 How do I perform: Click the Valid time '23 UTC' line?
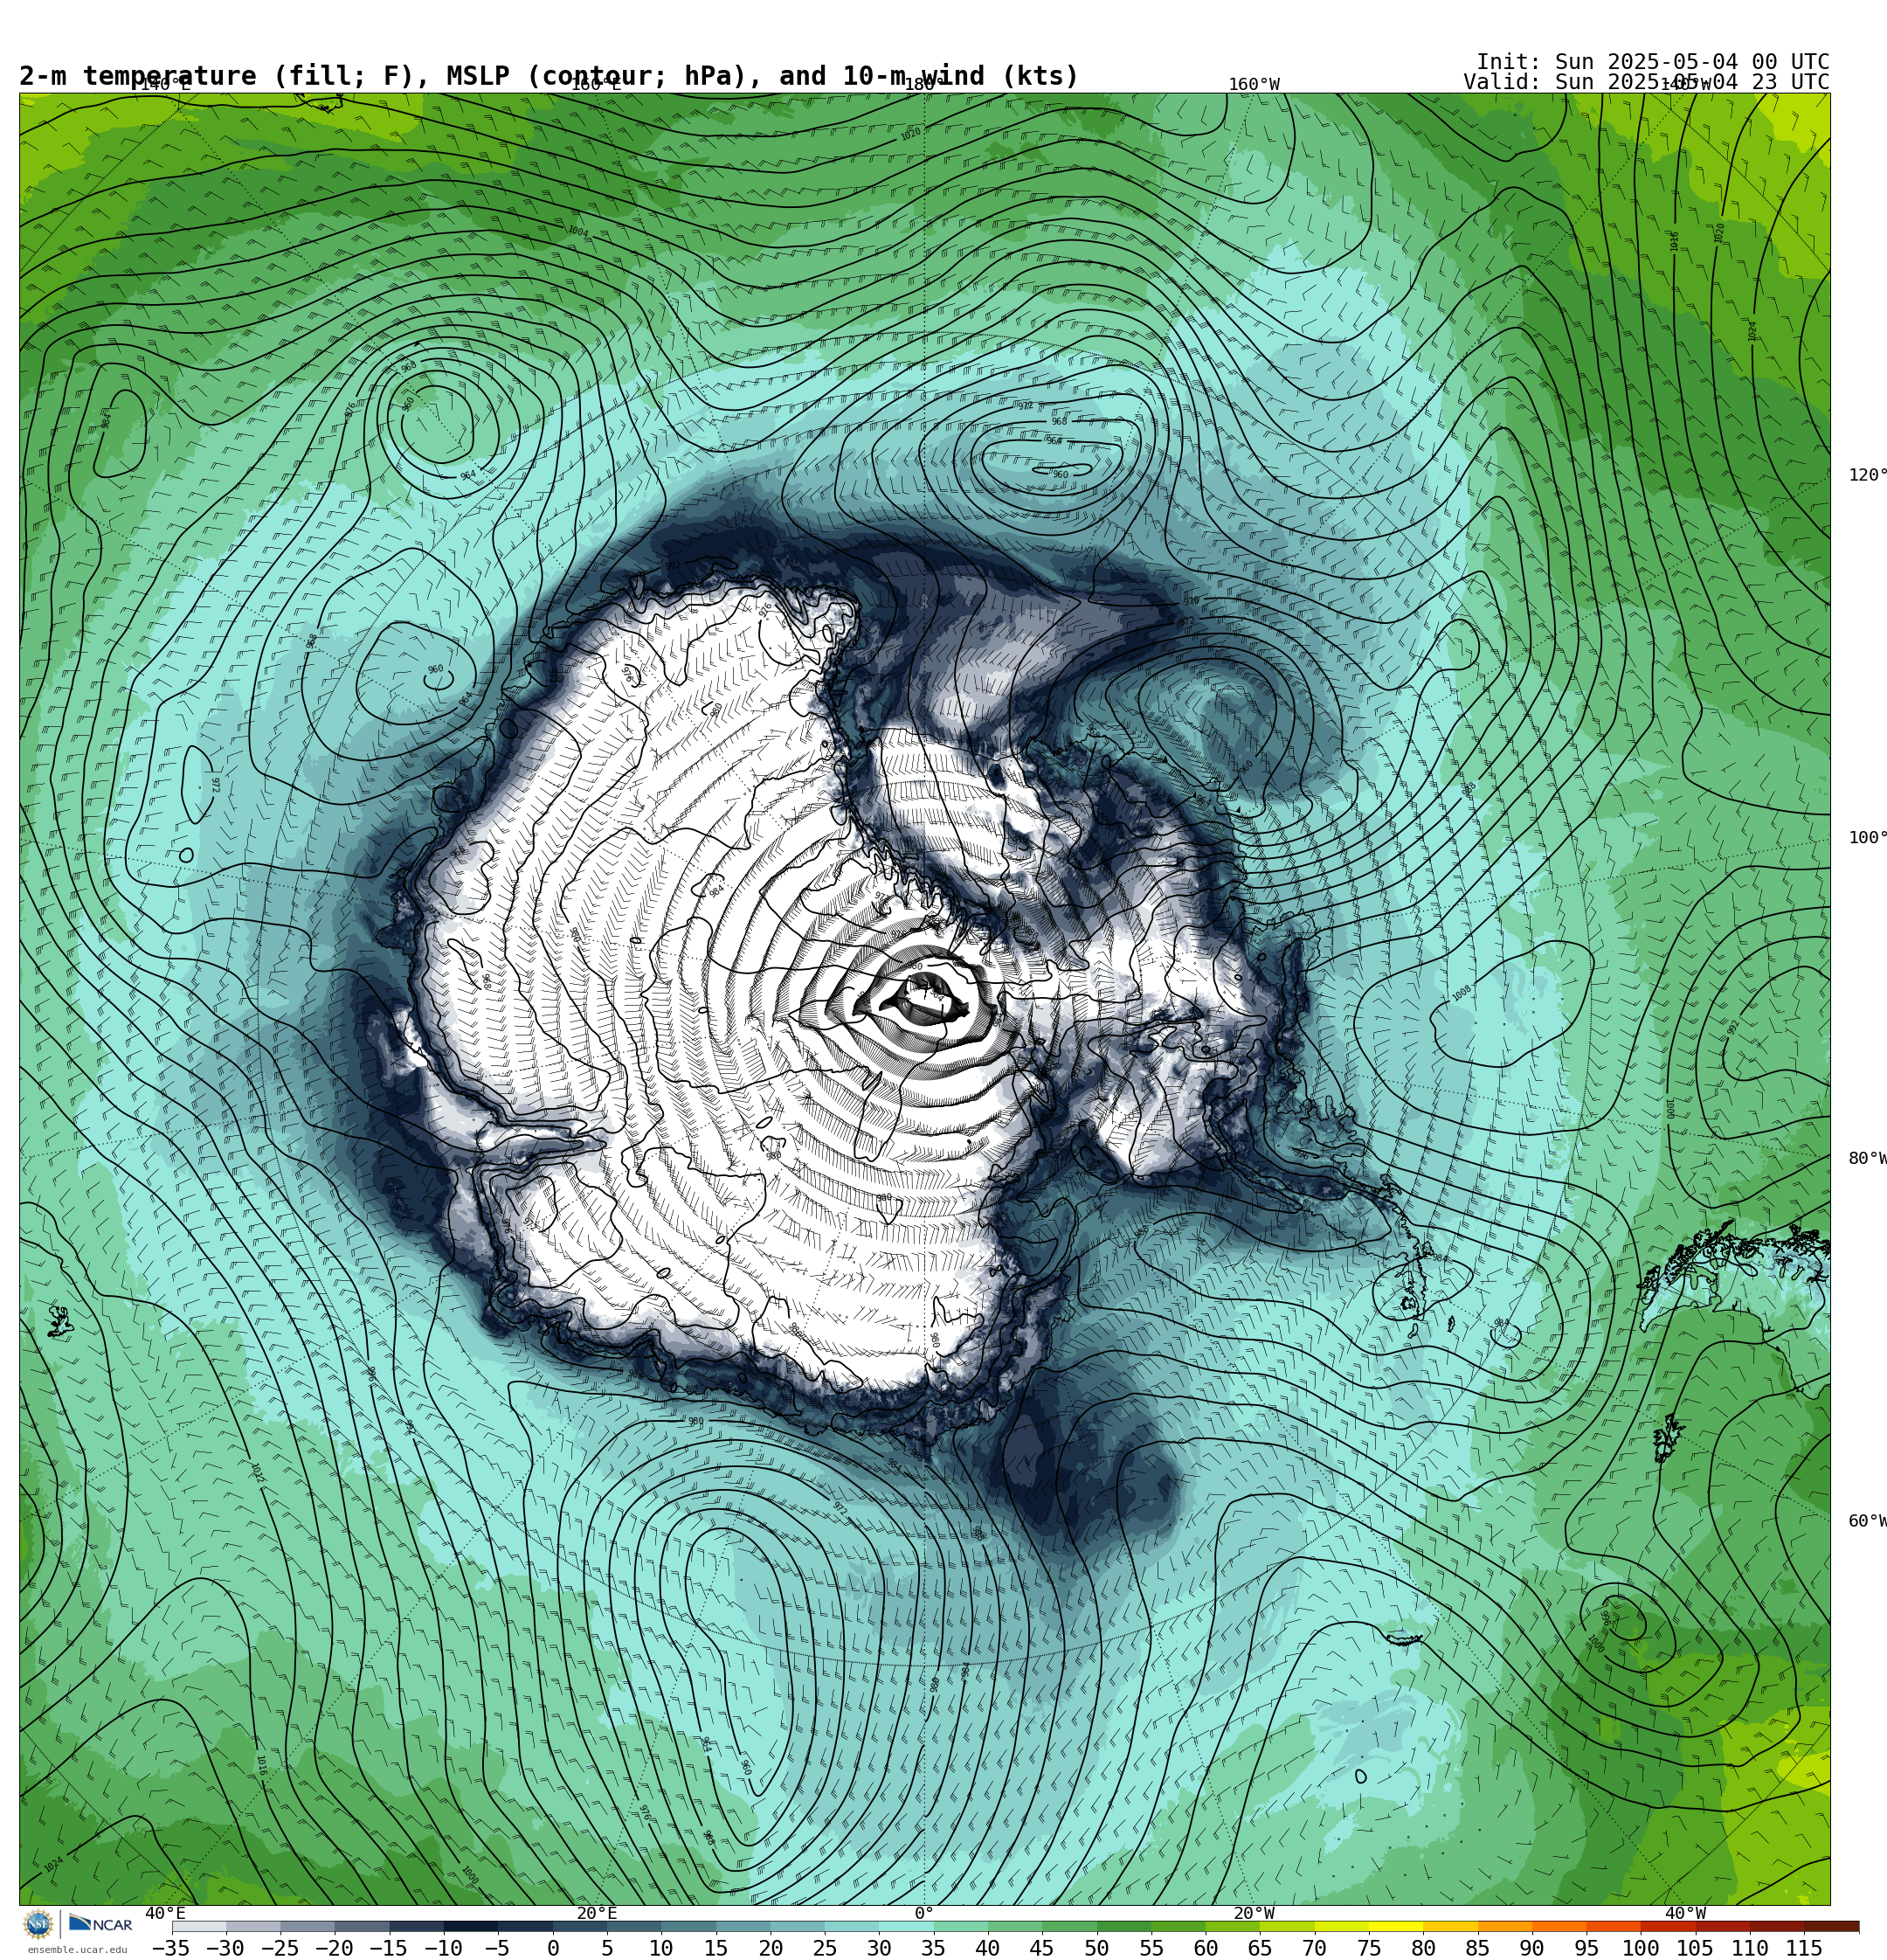click(1646, 82)
